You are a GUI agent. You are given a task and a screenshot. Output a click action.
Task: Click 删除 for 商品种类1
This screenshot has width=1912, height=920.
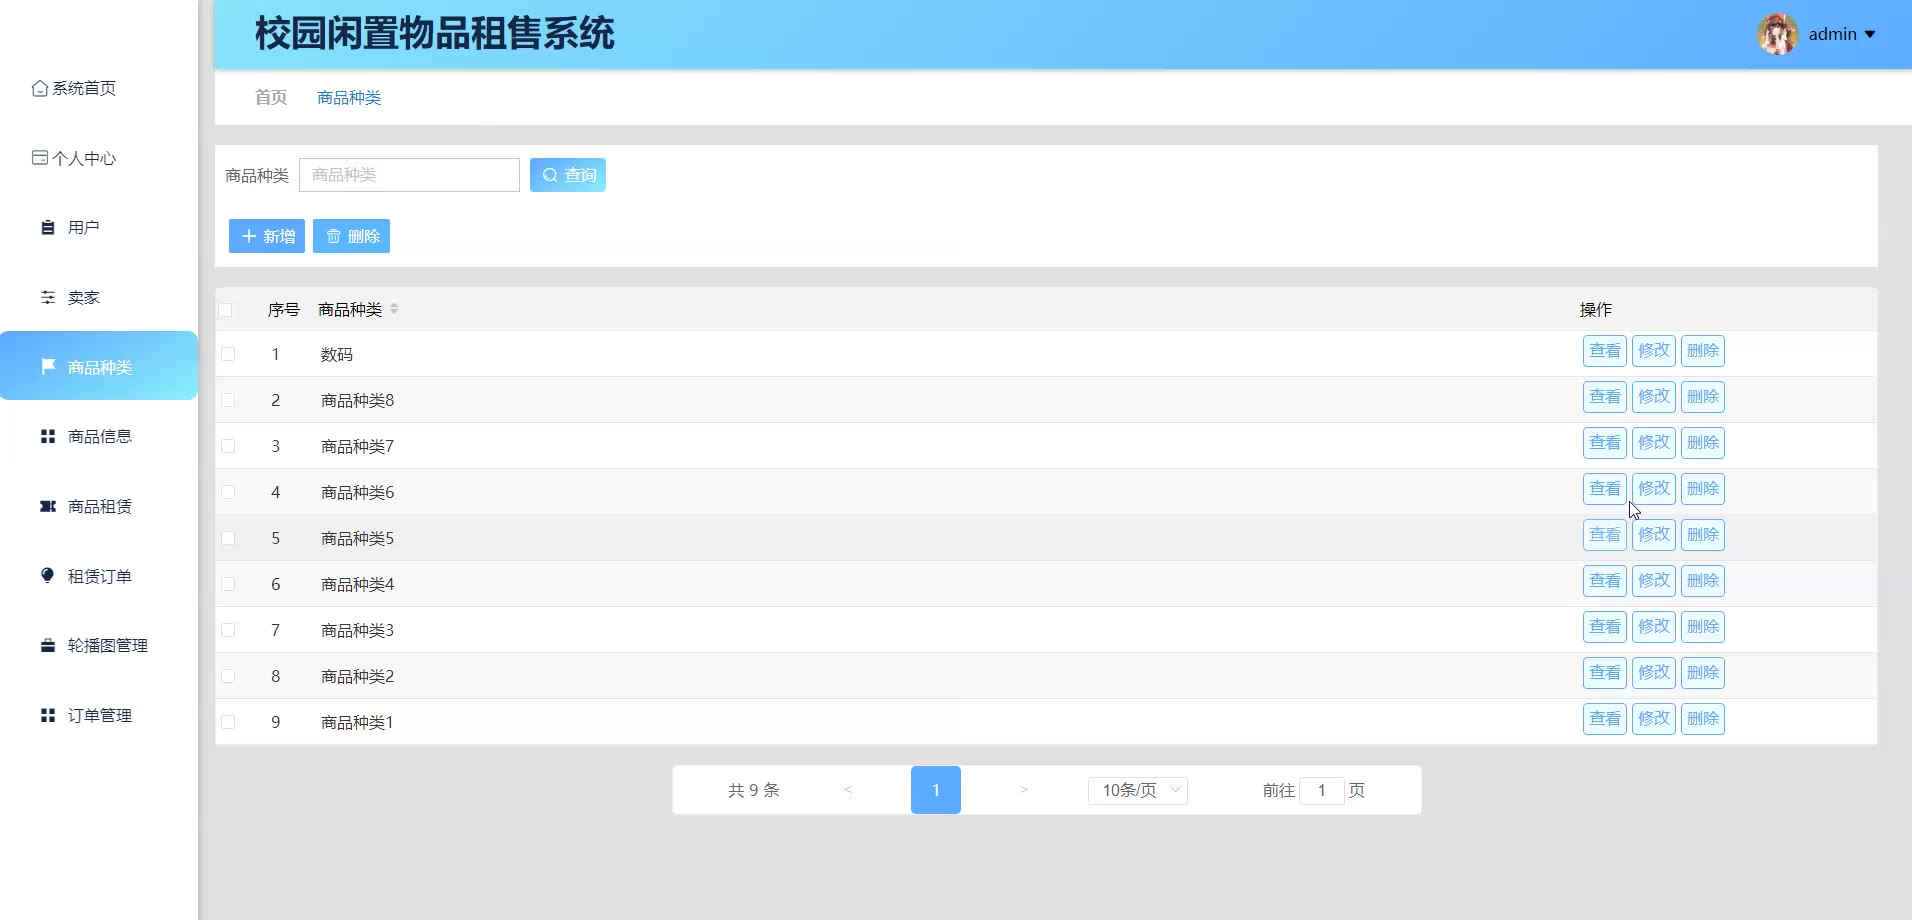coord(1703,719)
